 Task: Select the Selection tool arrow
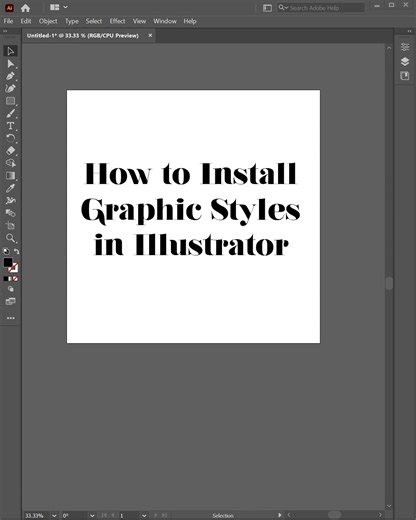click(10, 51)
